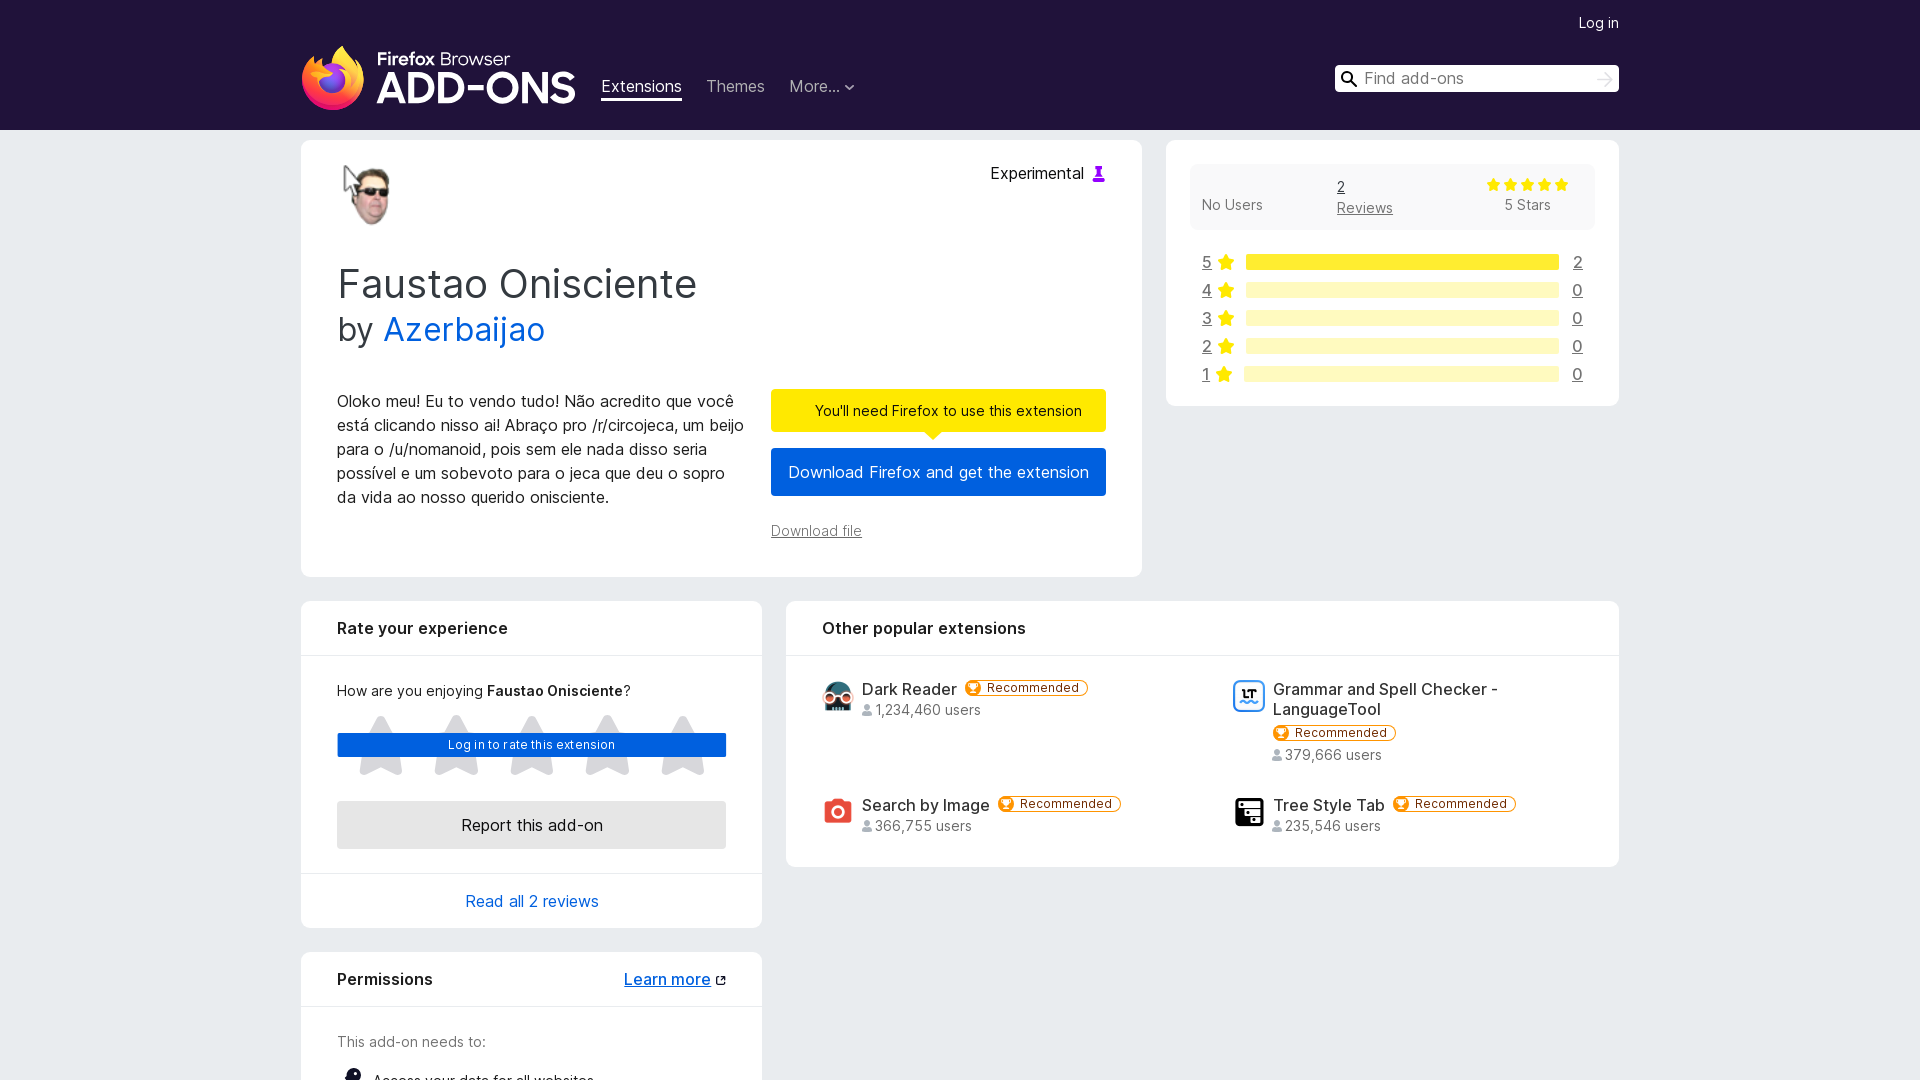This screenshot has width=1920, height=1080.
Task: Click Download Firefox and get the extension
Action: (x=938, y=472)
